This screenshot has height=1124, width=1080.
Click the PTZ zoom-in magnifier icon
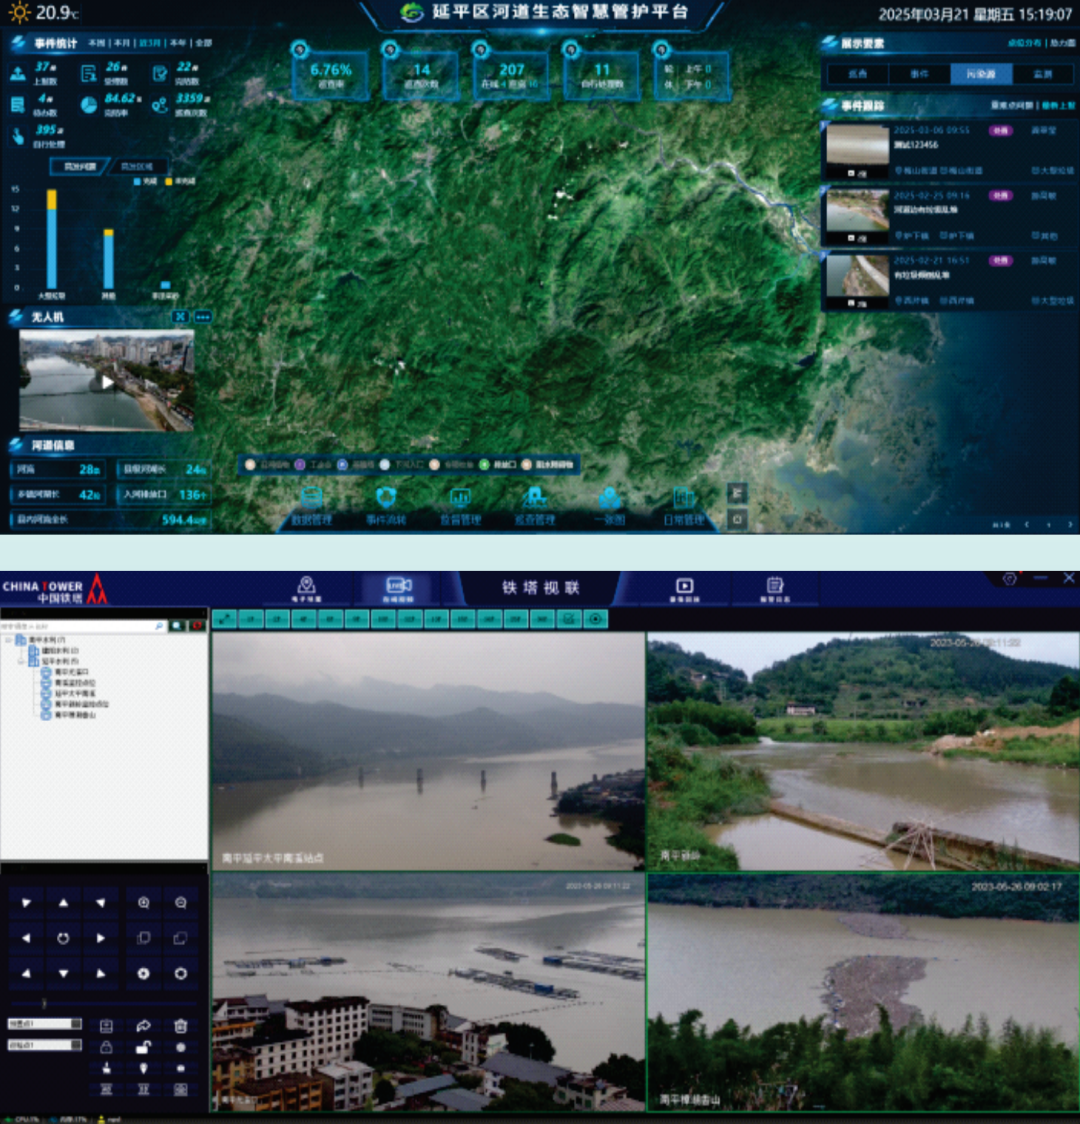click(x=143, y=903)
